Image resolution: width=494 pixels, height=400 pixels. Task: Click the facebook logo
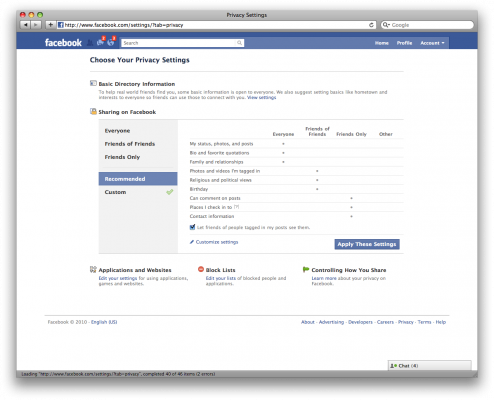tap(63, 43)
